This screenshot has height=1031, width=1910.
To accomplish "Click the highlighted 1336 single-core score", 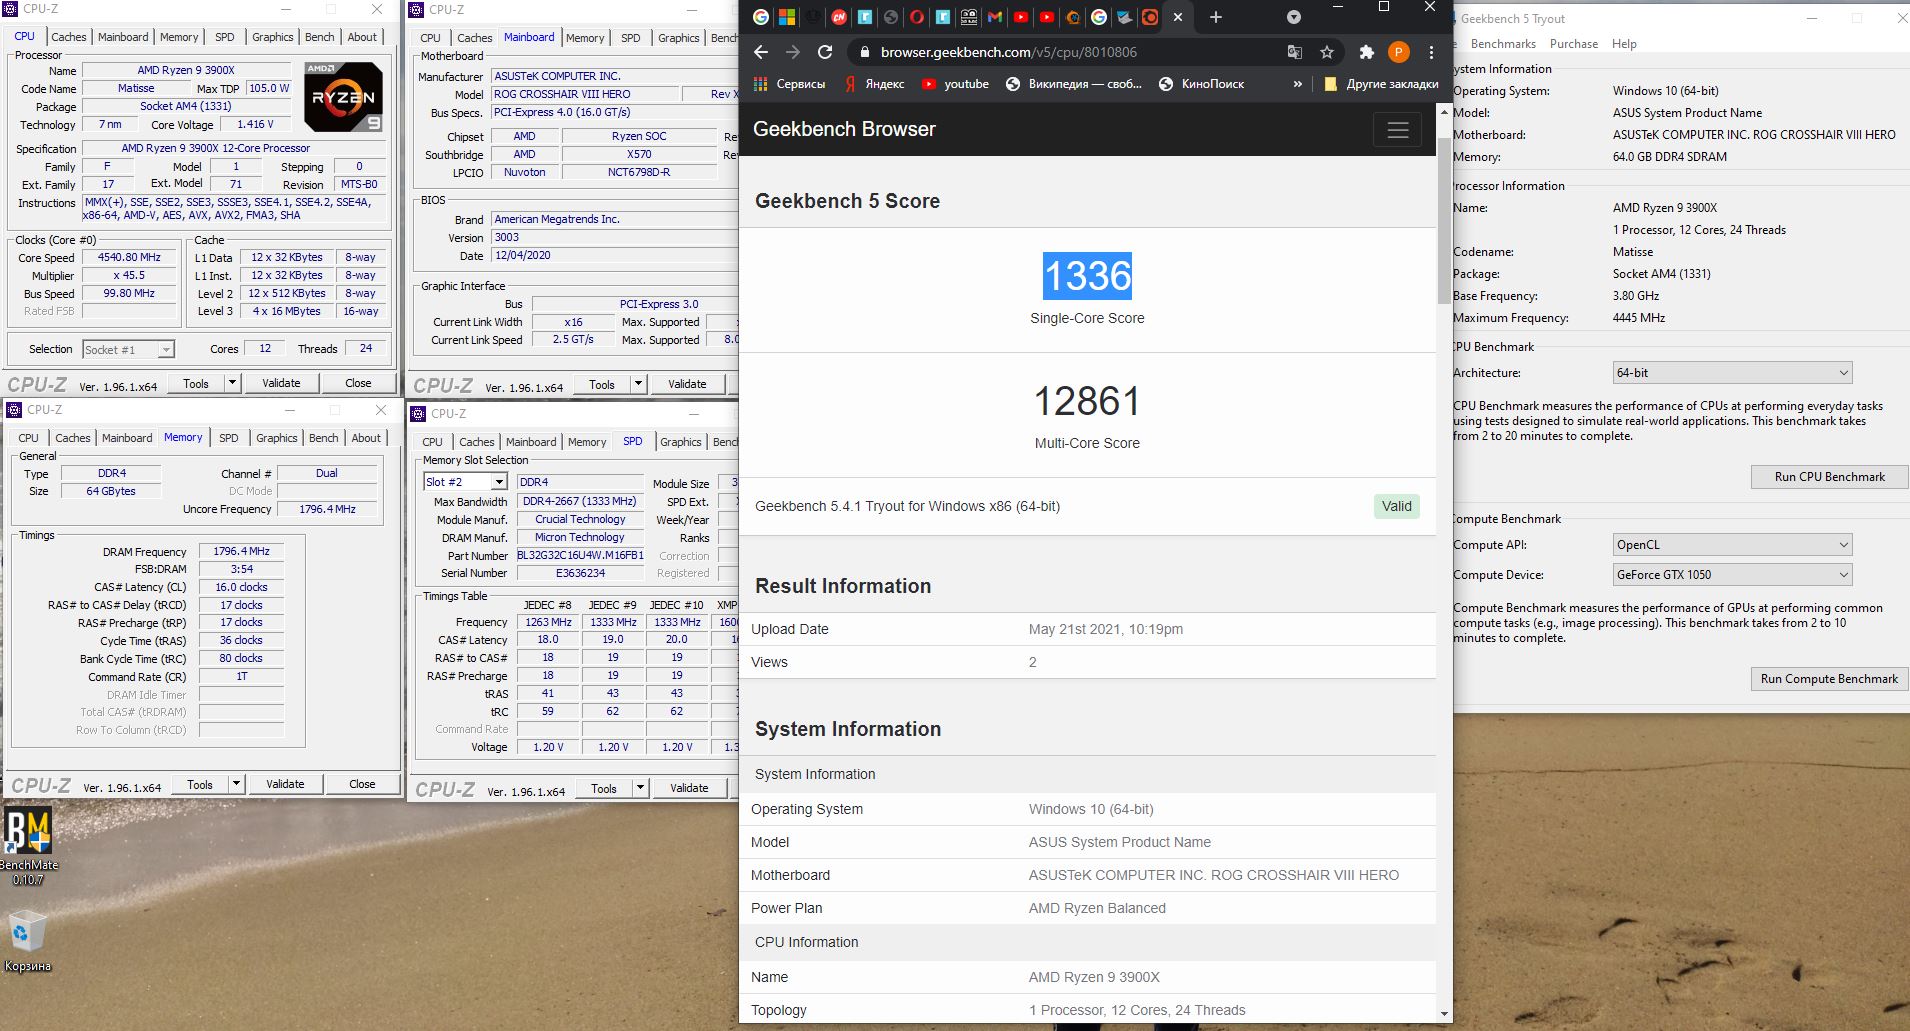I will pos(1087,276).
